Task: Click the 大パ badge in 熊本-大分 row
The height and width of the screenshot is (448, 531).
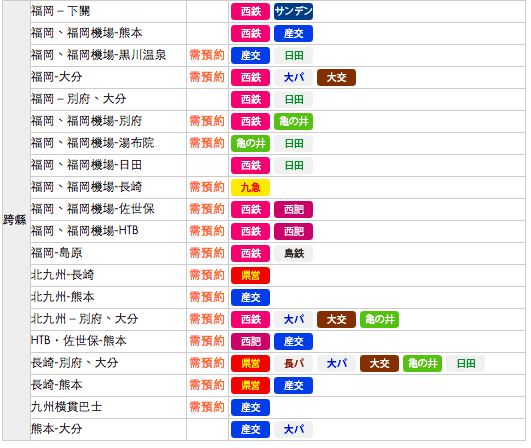Action: coord(293,430)
